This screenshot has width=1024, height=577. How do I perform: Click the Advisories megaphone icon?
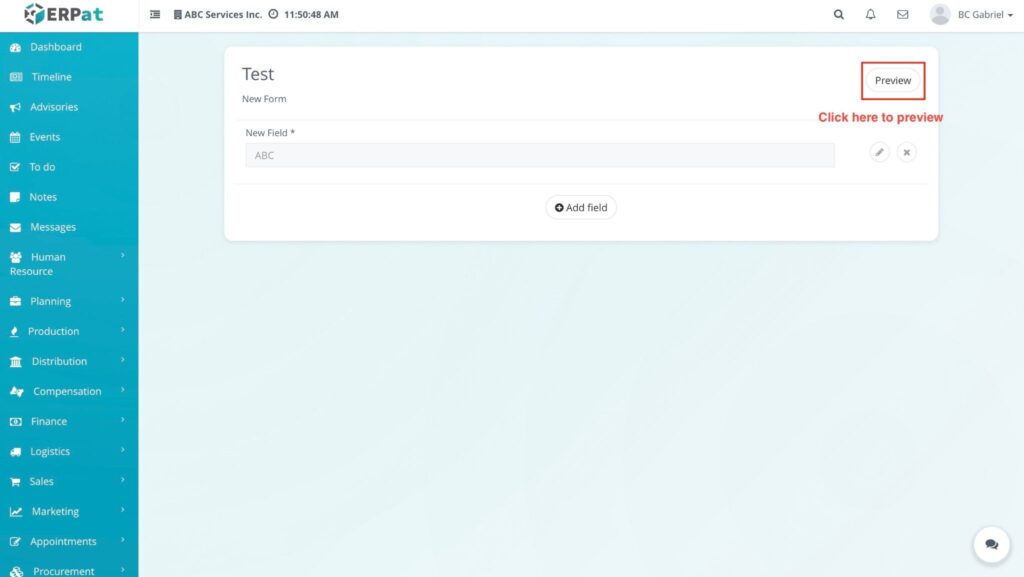tap(16, 107)
